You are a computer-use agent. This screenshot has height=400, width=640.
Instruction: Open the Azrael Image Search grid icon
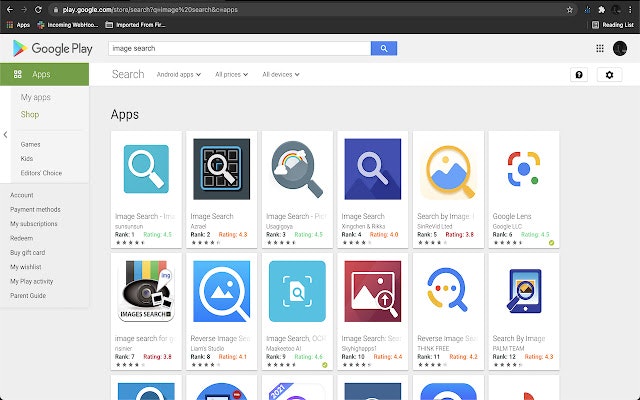[x=222, y=169]
